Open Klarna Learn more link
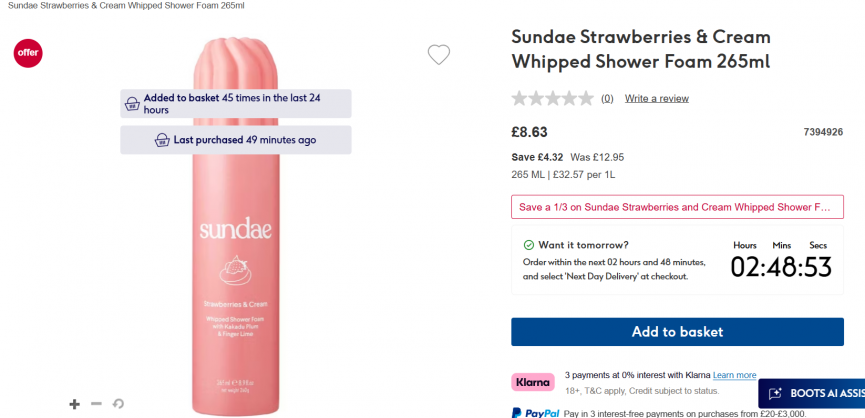 734,375
